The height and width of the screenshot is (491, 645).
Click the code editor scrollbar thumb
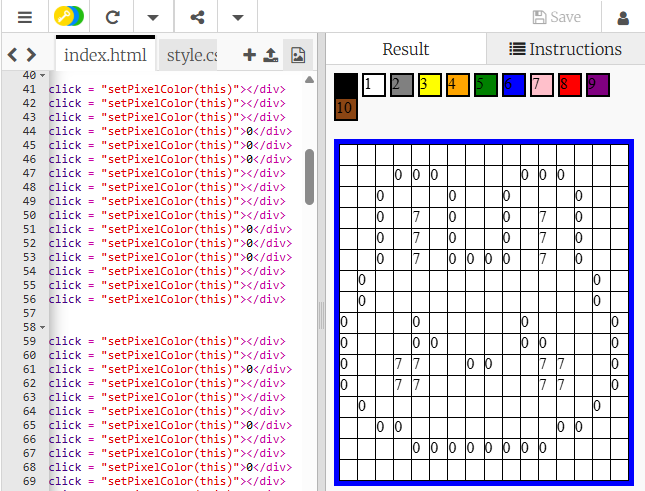tap(309, 177)
